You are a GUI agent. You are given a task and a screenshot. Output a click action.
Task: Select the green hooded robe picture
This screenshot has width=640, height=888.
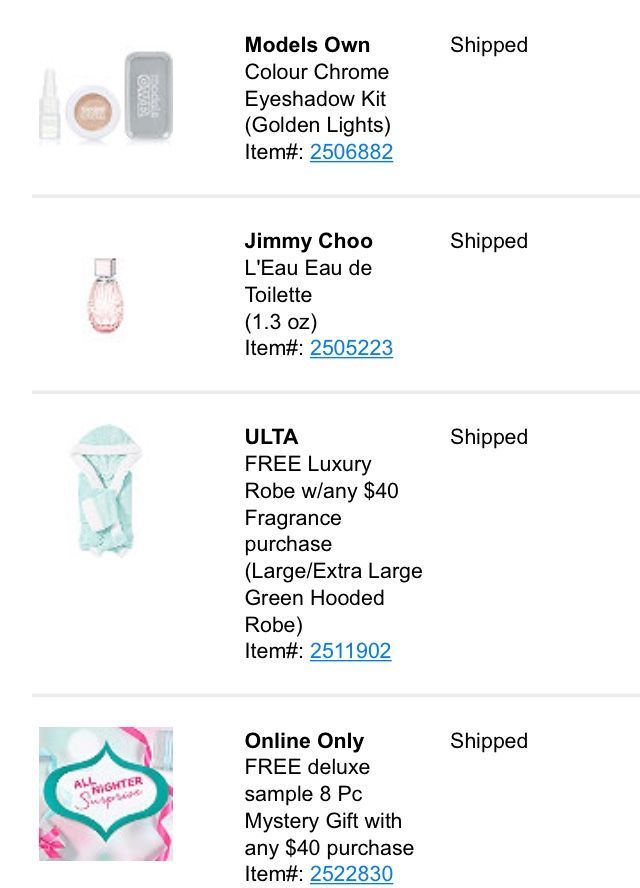[104, 490]
